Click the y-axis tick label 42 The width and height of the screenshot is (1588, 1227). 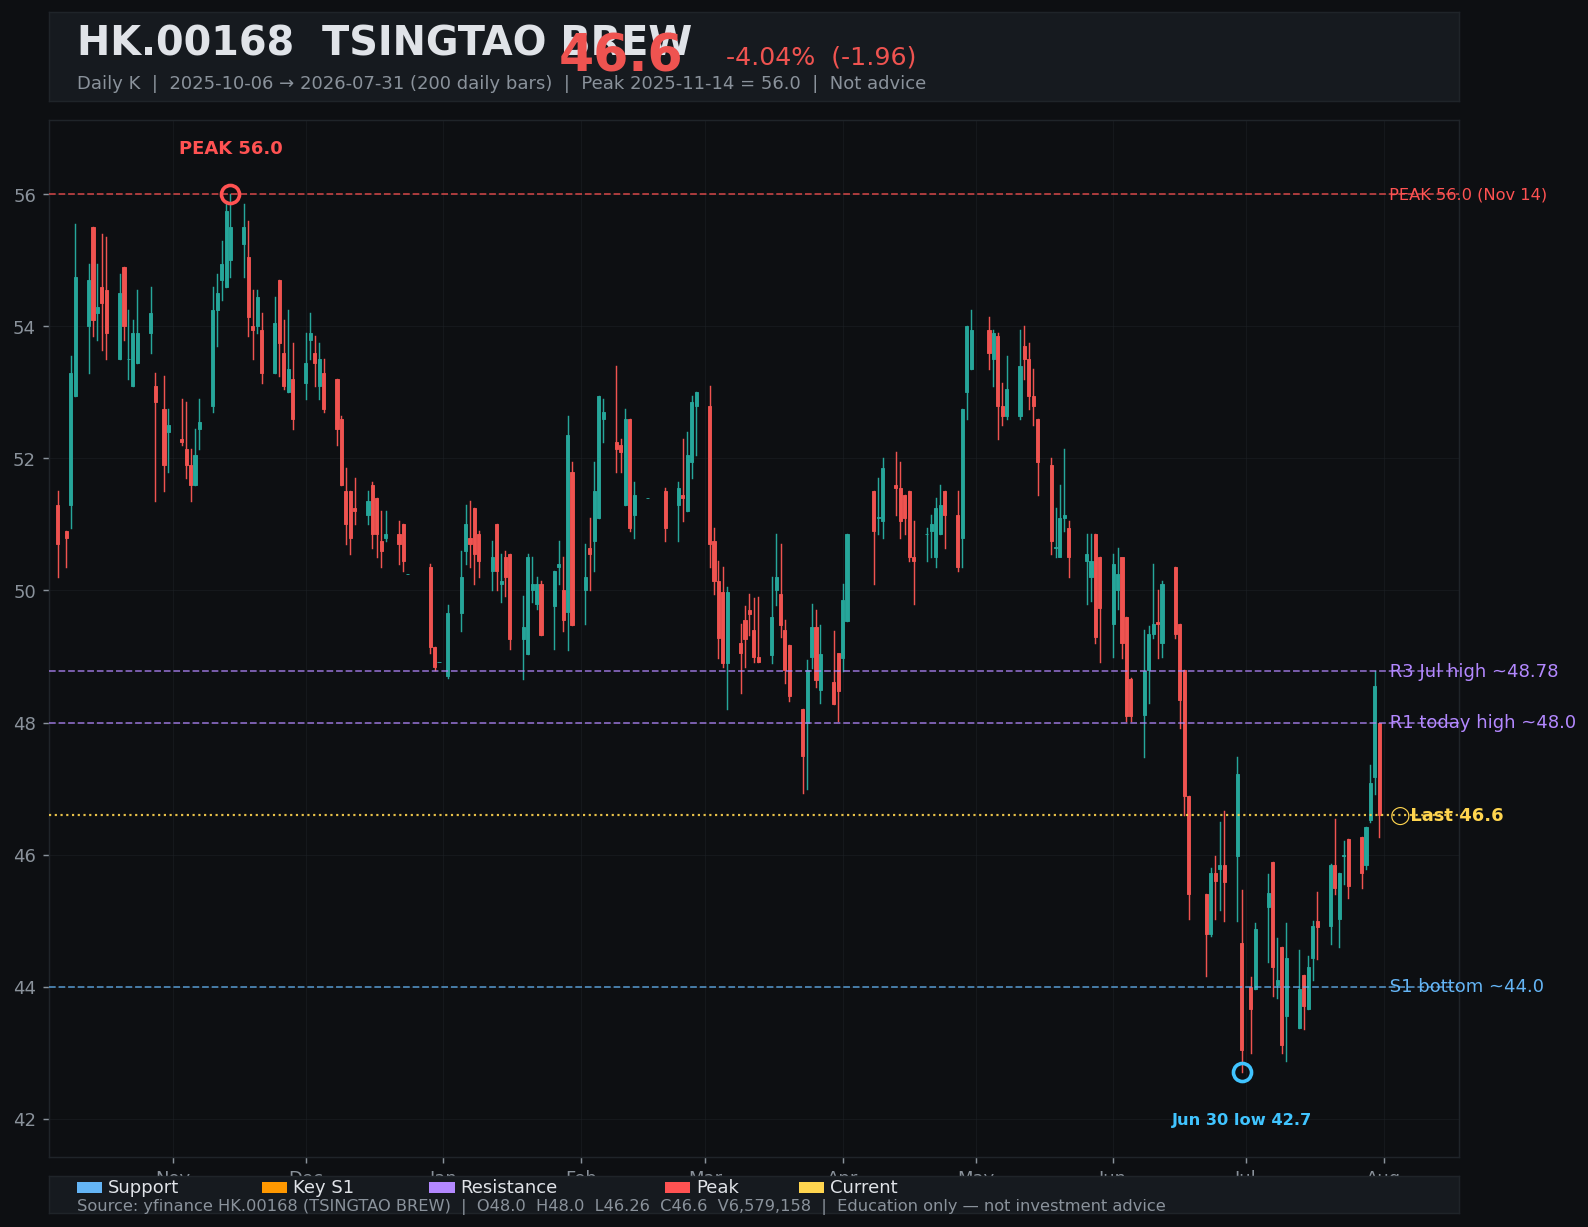point(25,1120)
